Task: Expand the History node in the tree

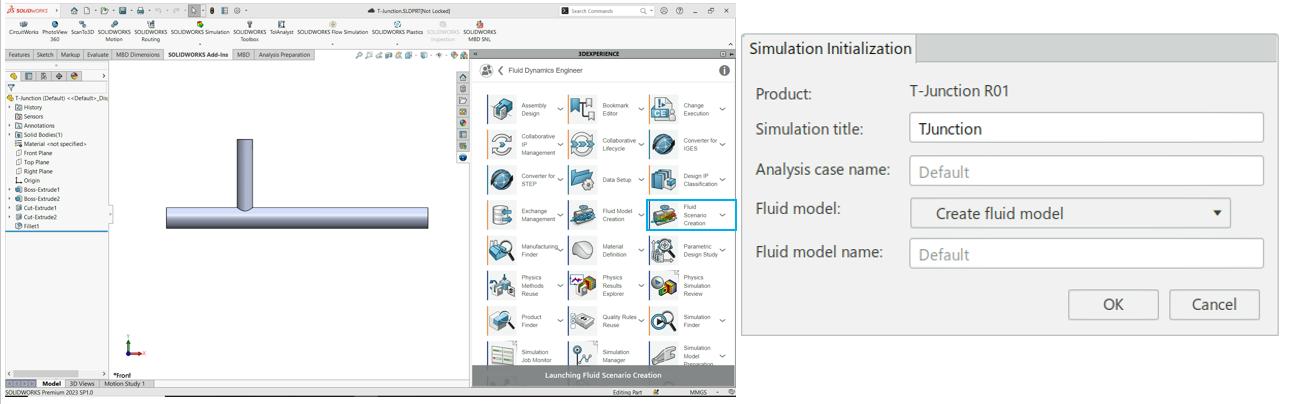Action: [x=10, y=107]
